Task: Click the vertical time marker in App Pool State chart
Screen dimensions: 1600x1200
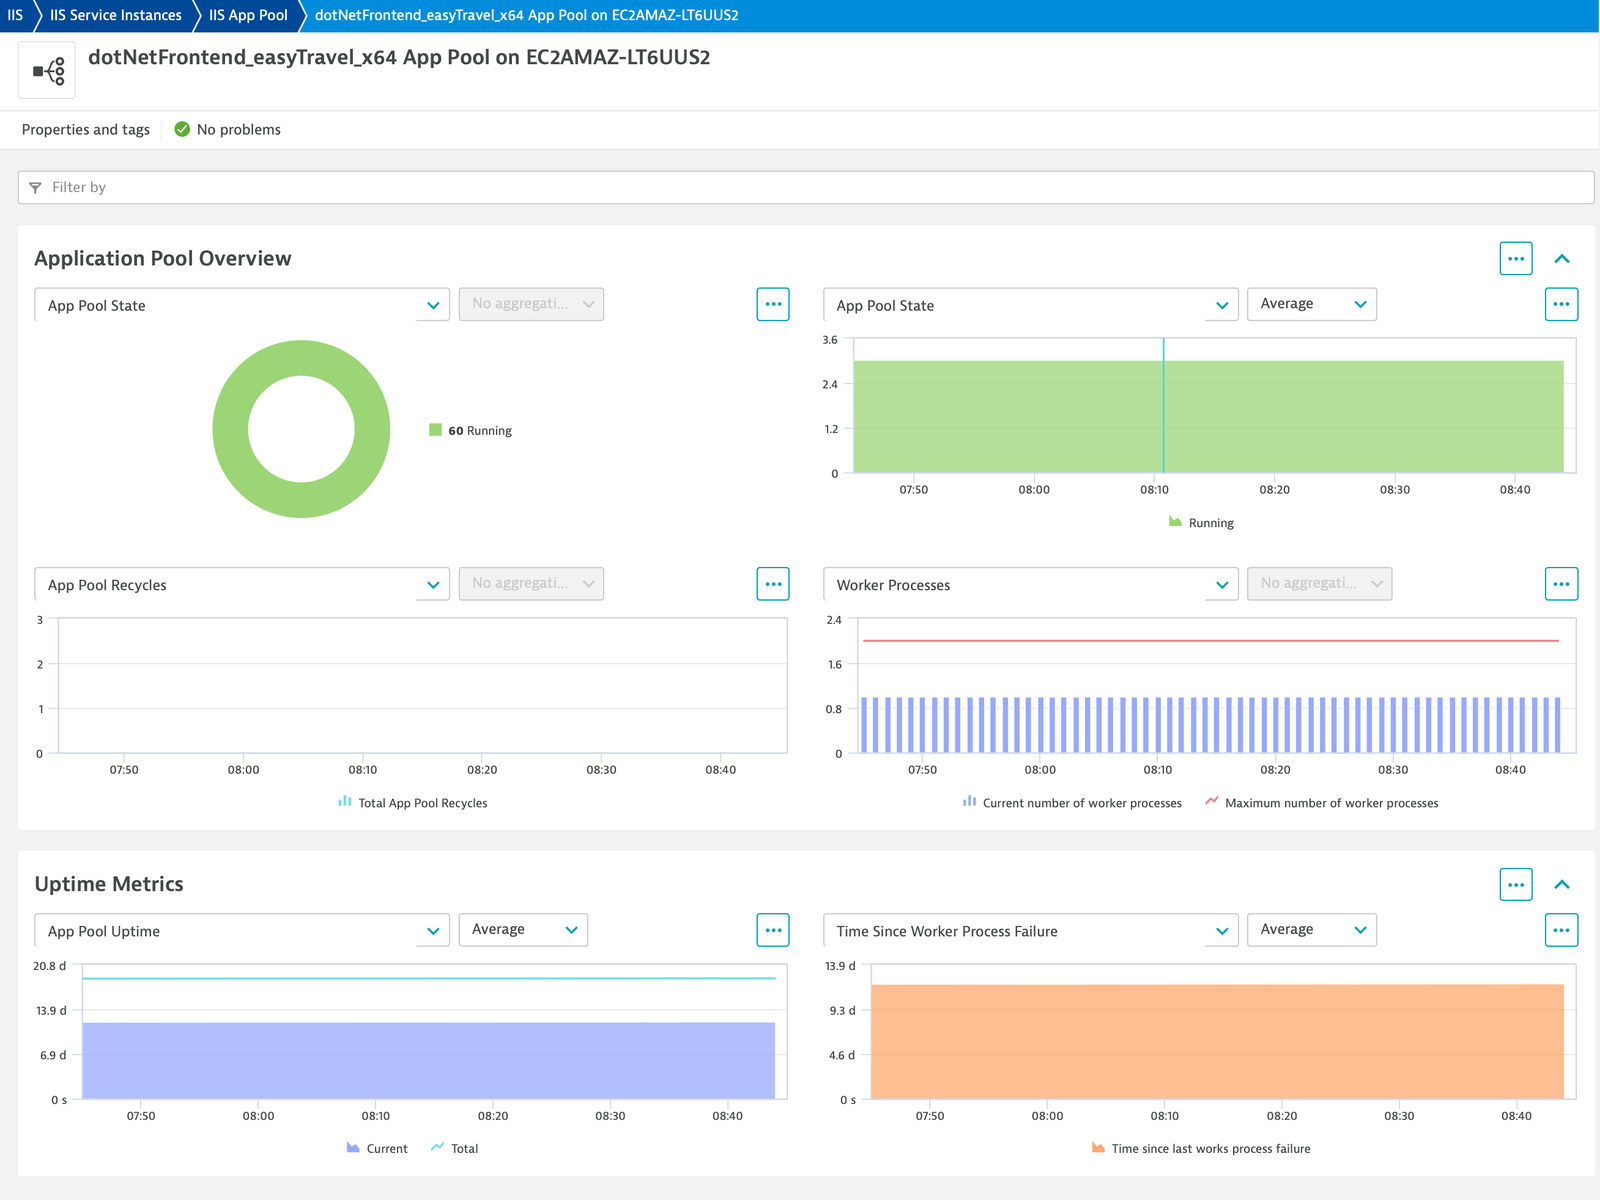Action: pos(1163,405)
